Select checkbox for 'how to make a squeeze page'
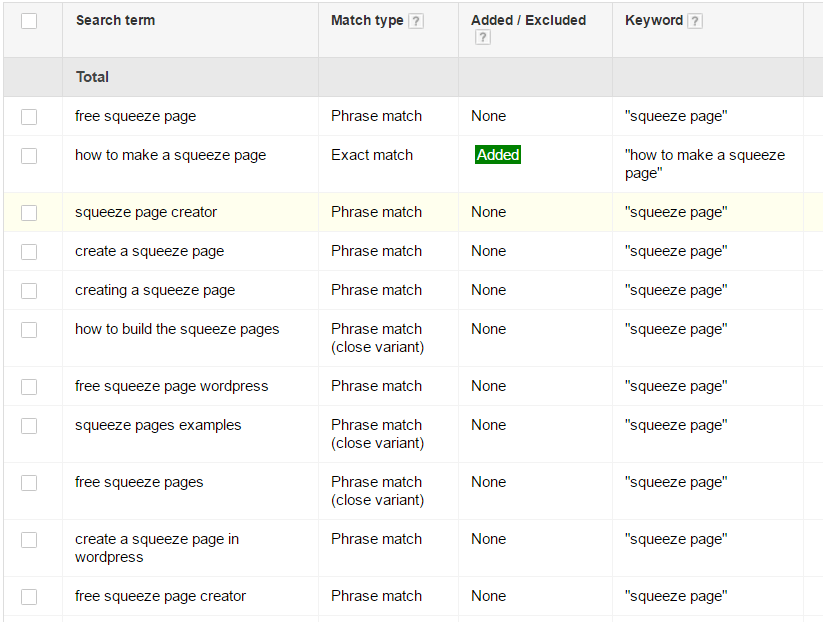Viewport: 823px width, 622px height. 29,156
